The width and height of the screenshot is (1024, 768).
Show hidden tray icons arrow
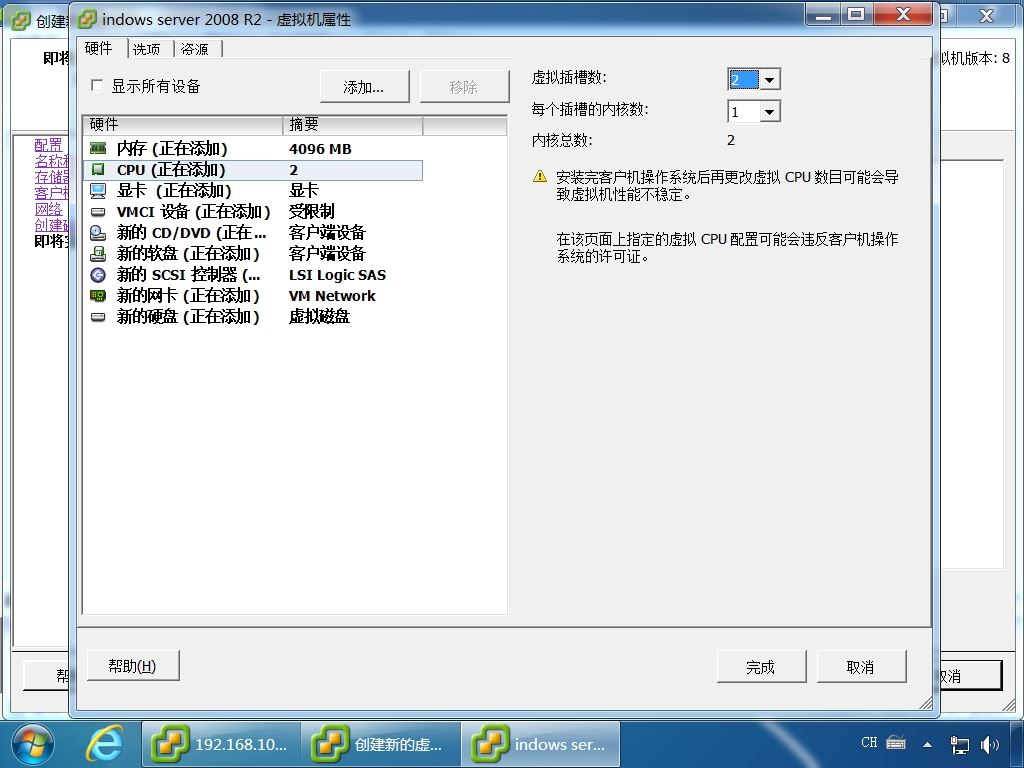(x=927, y=744)
